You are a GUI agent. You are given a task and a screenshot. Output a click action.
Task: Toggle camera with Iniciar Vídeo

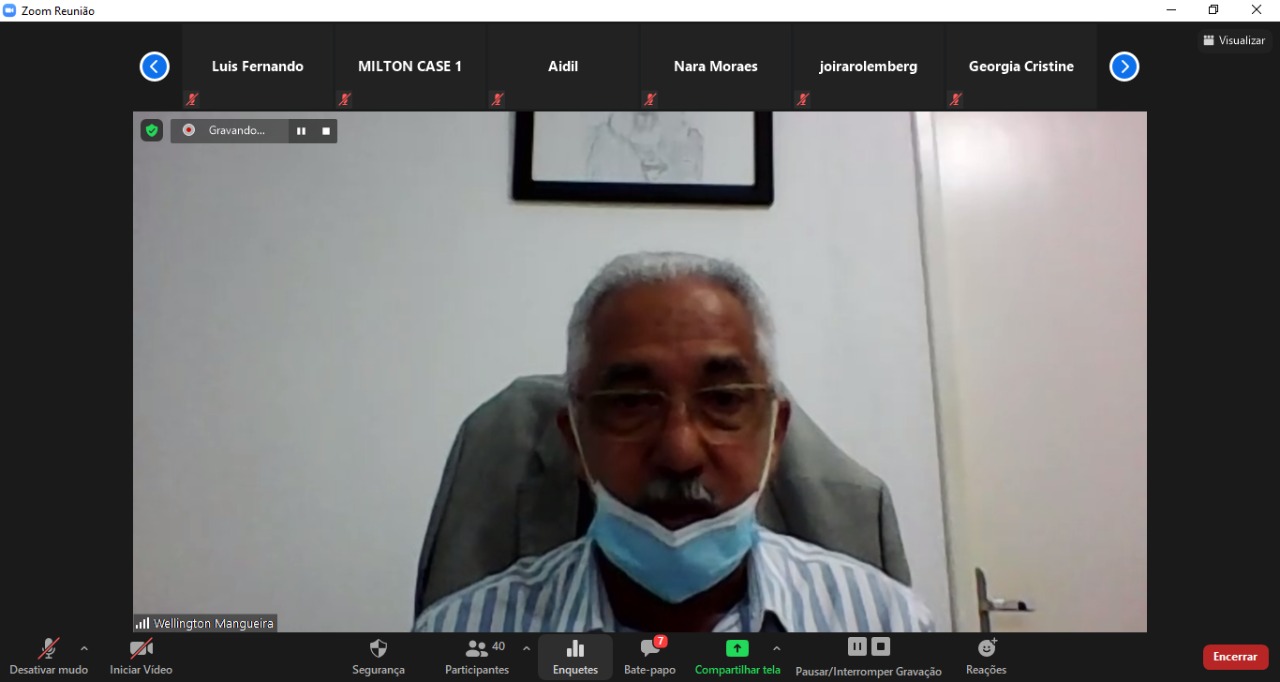click(141, 656)
